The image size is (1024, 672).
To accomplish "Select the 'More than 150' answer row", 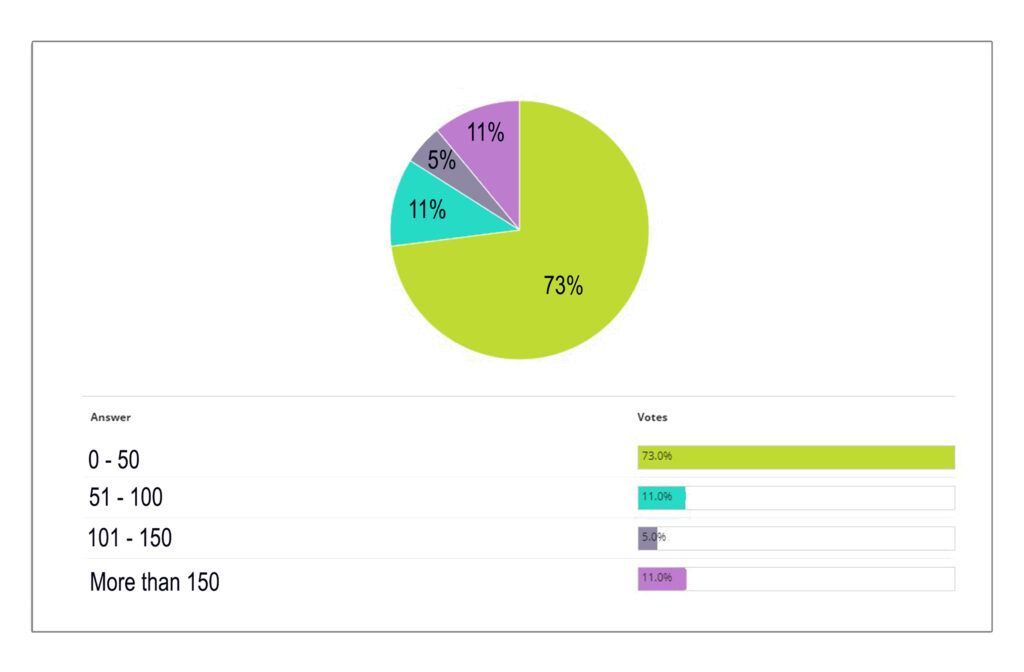I will pyautogui.click(x=519, y=581).
